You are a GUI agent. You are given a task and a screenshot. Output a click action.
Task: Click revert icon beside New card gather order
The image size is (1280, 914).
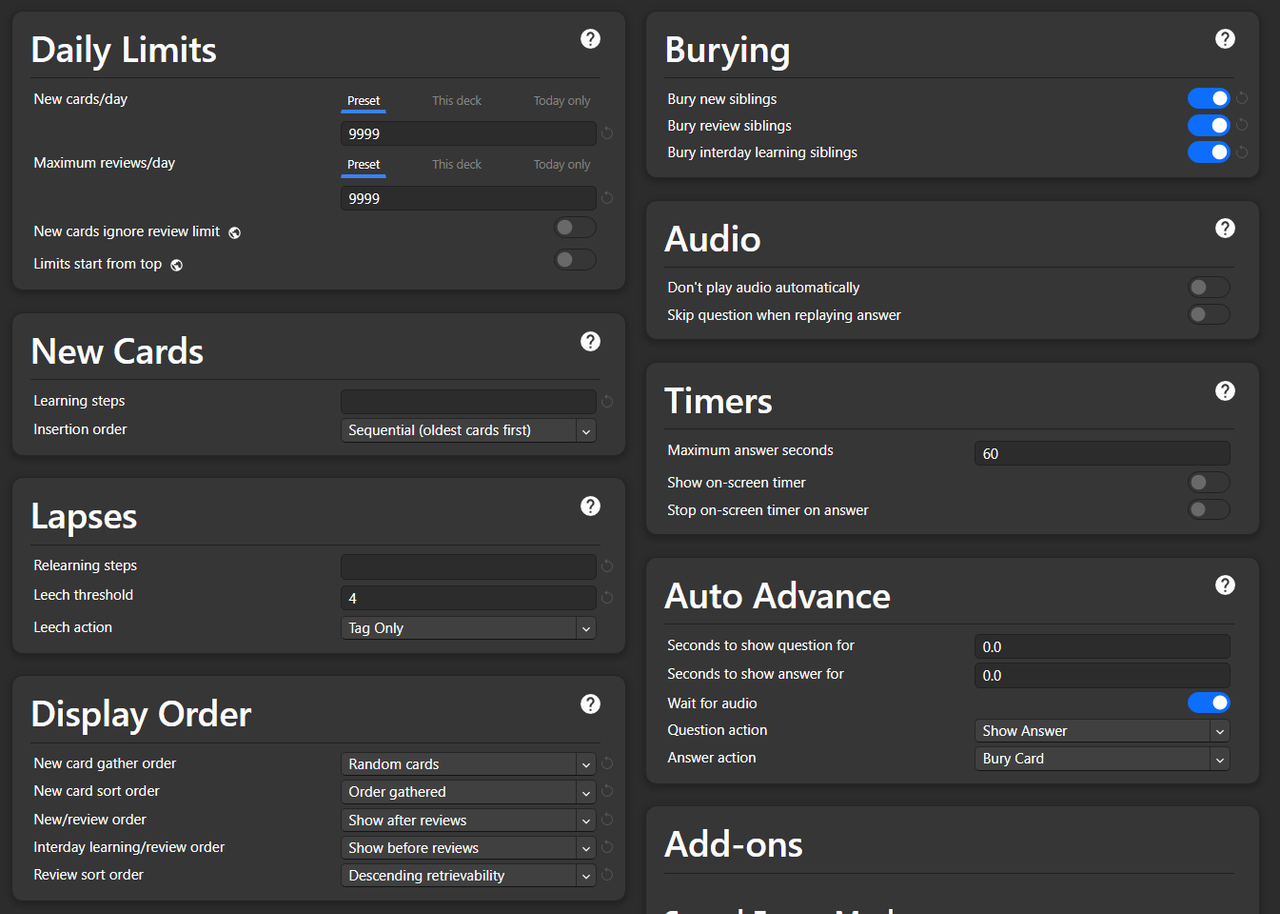point(607,764)
